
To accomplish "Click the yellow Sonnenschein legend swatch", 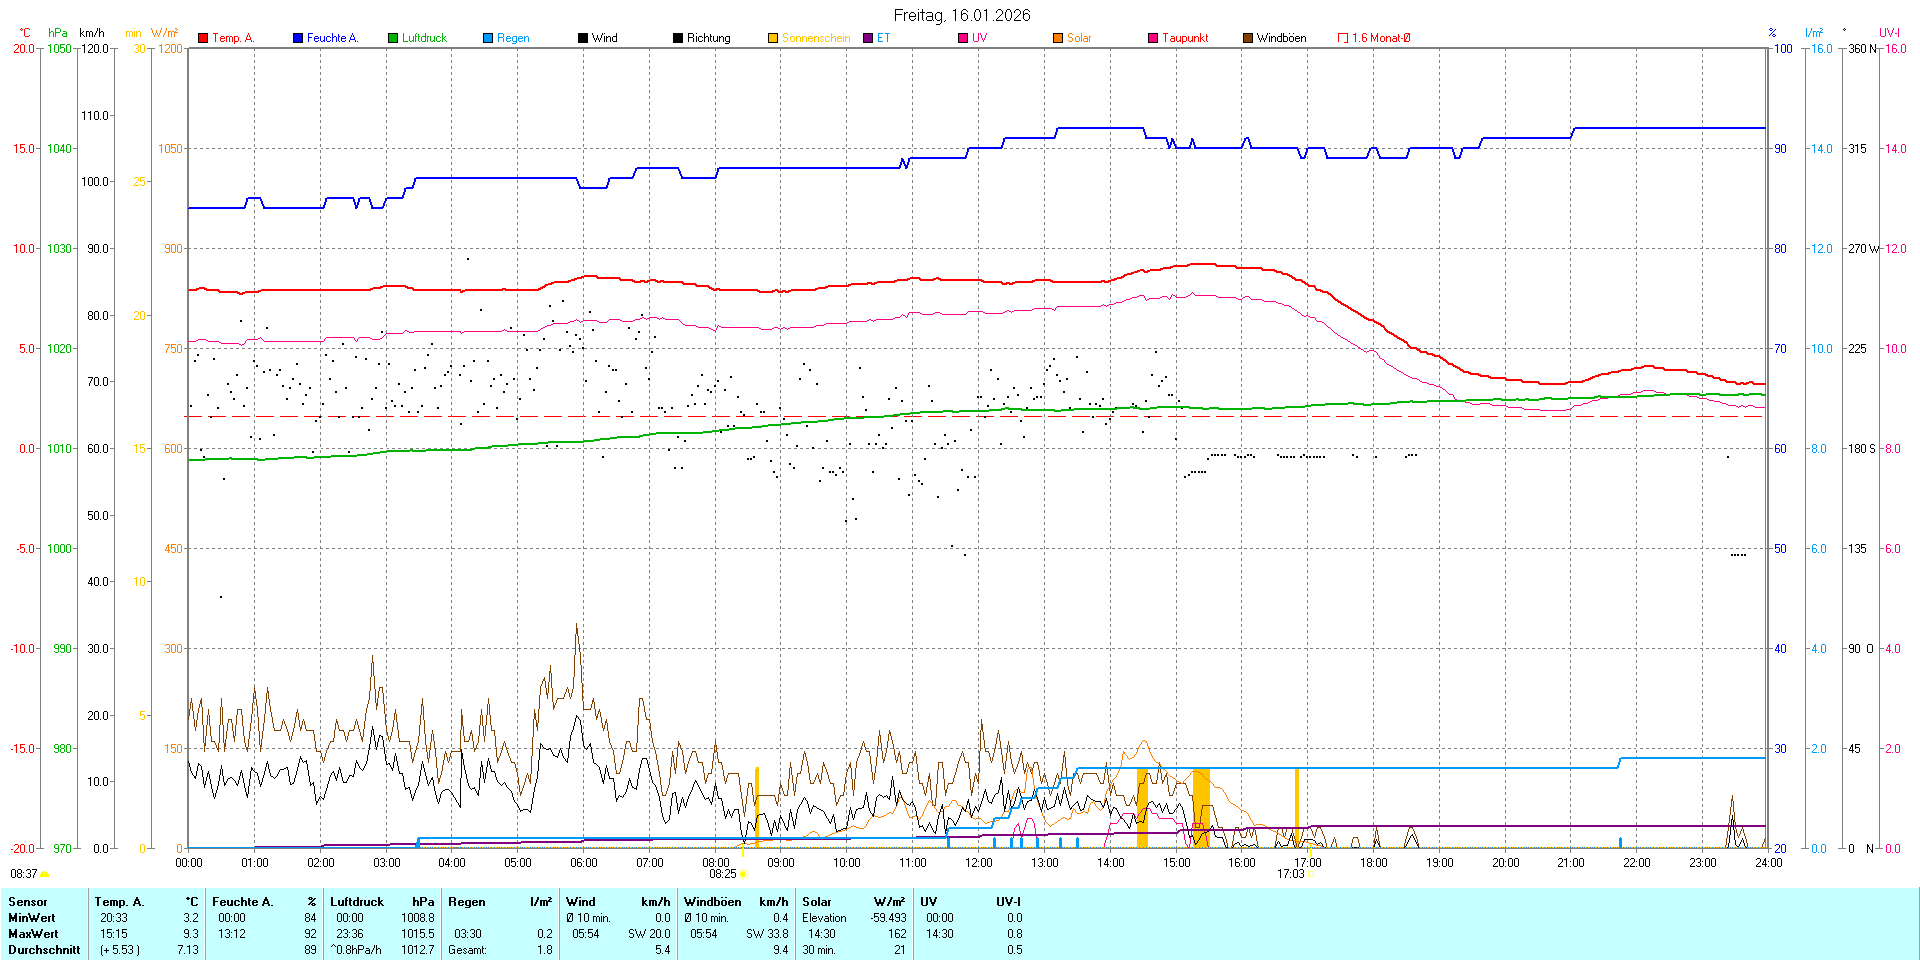I will click(x=773, y=38).
